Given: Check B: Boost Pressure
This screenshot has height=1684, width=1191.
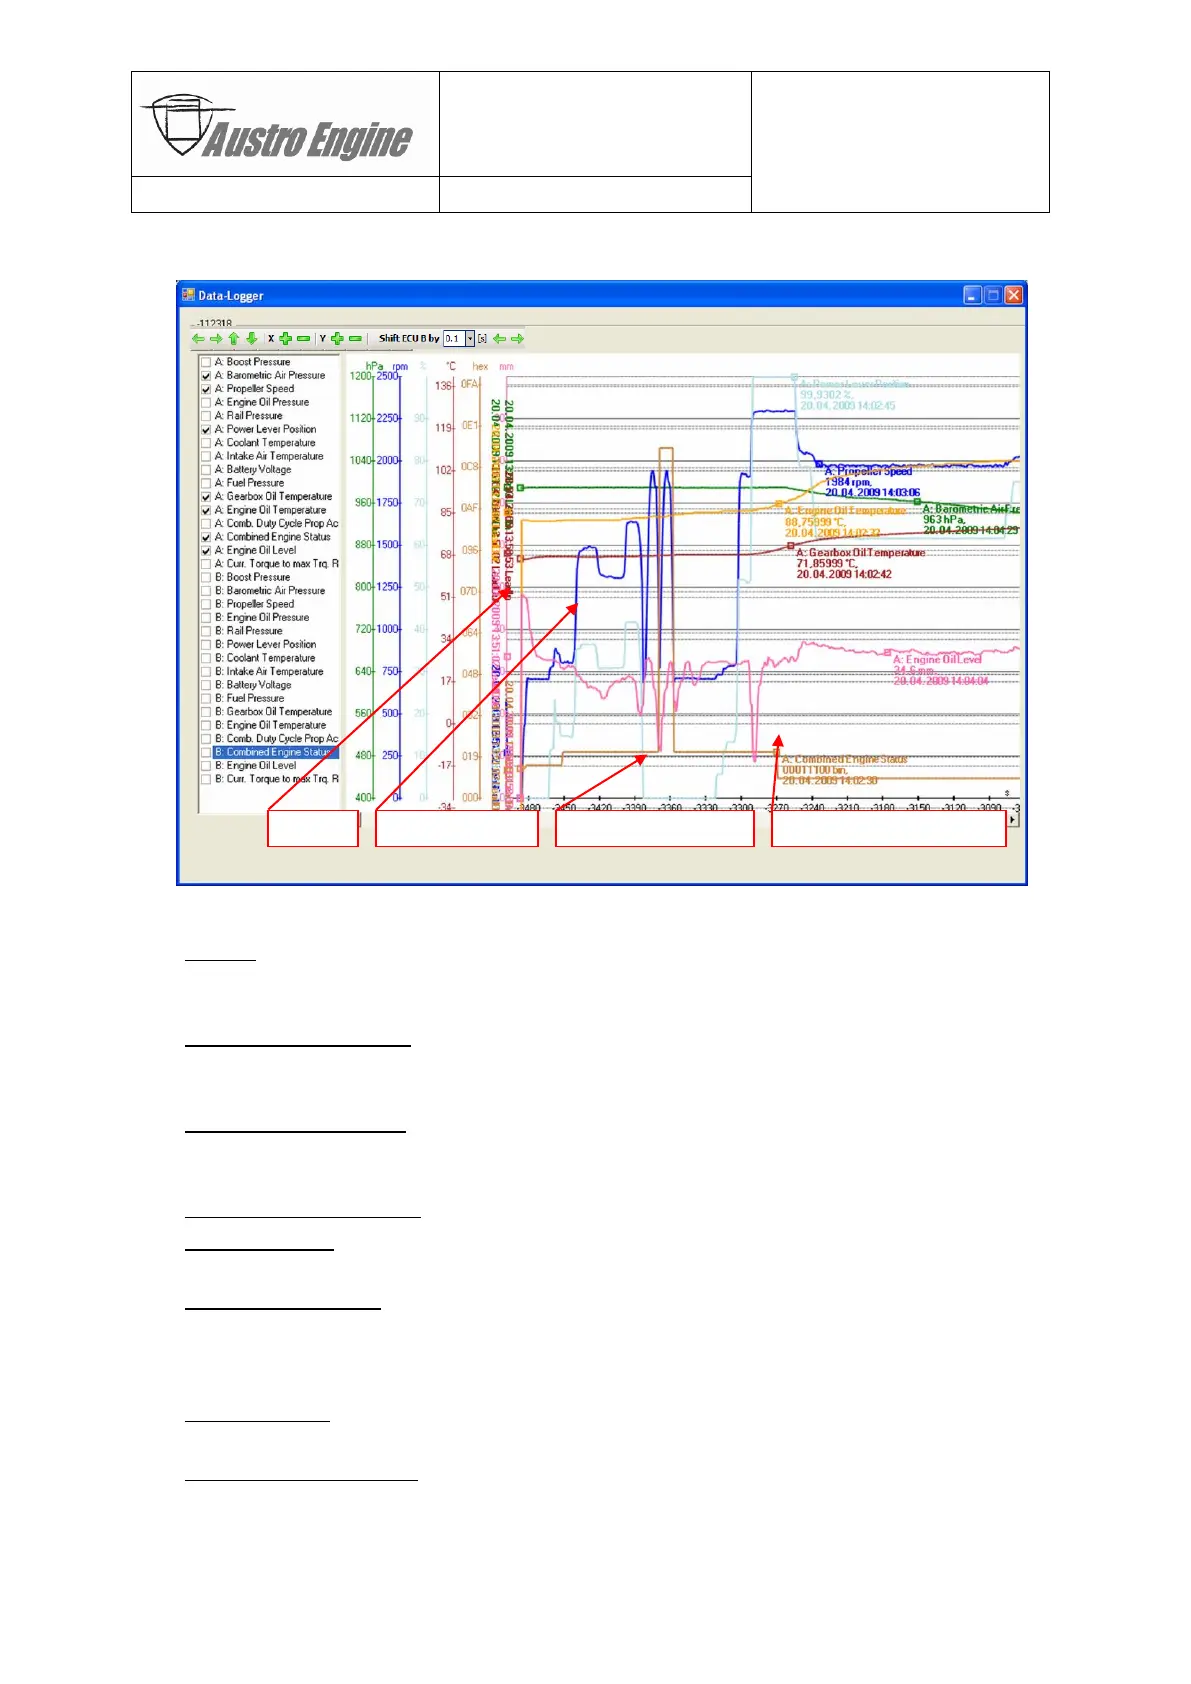Looking at the screenshot, I should tap(206, 578).
